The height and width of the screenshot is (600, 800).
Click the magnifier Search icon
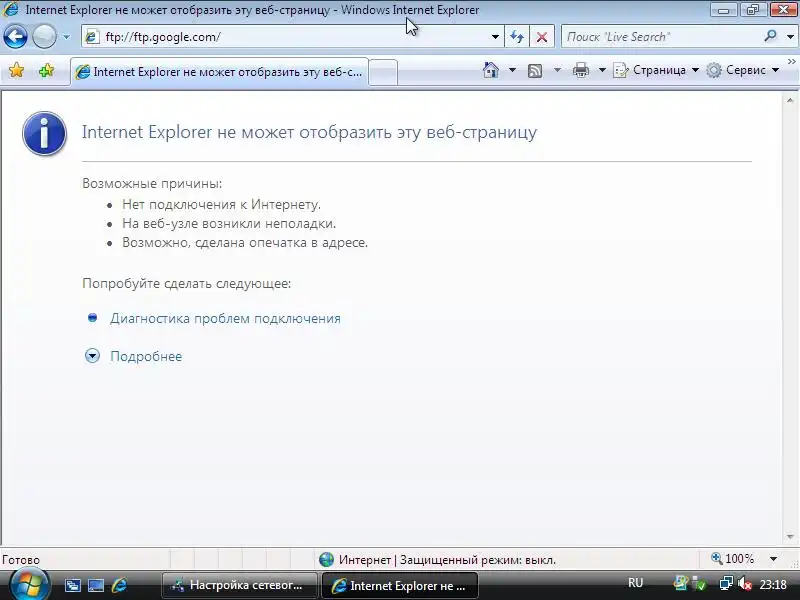click(x=770, y=36)
